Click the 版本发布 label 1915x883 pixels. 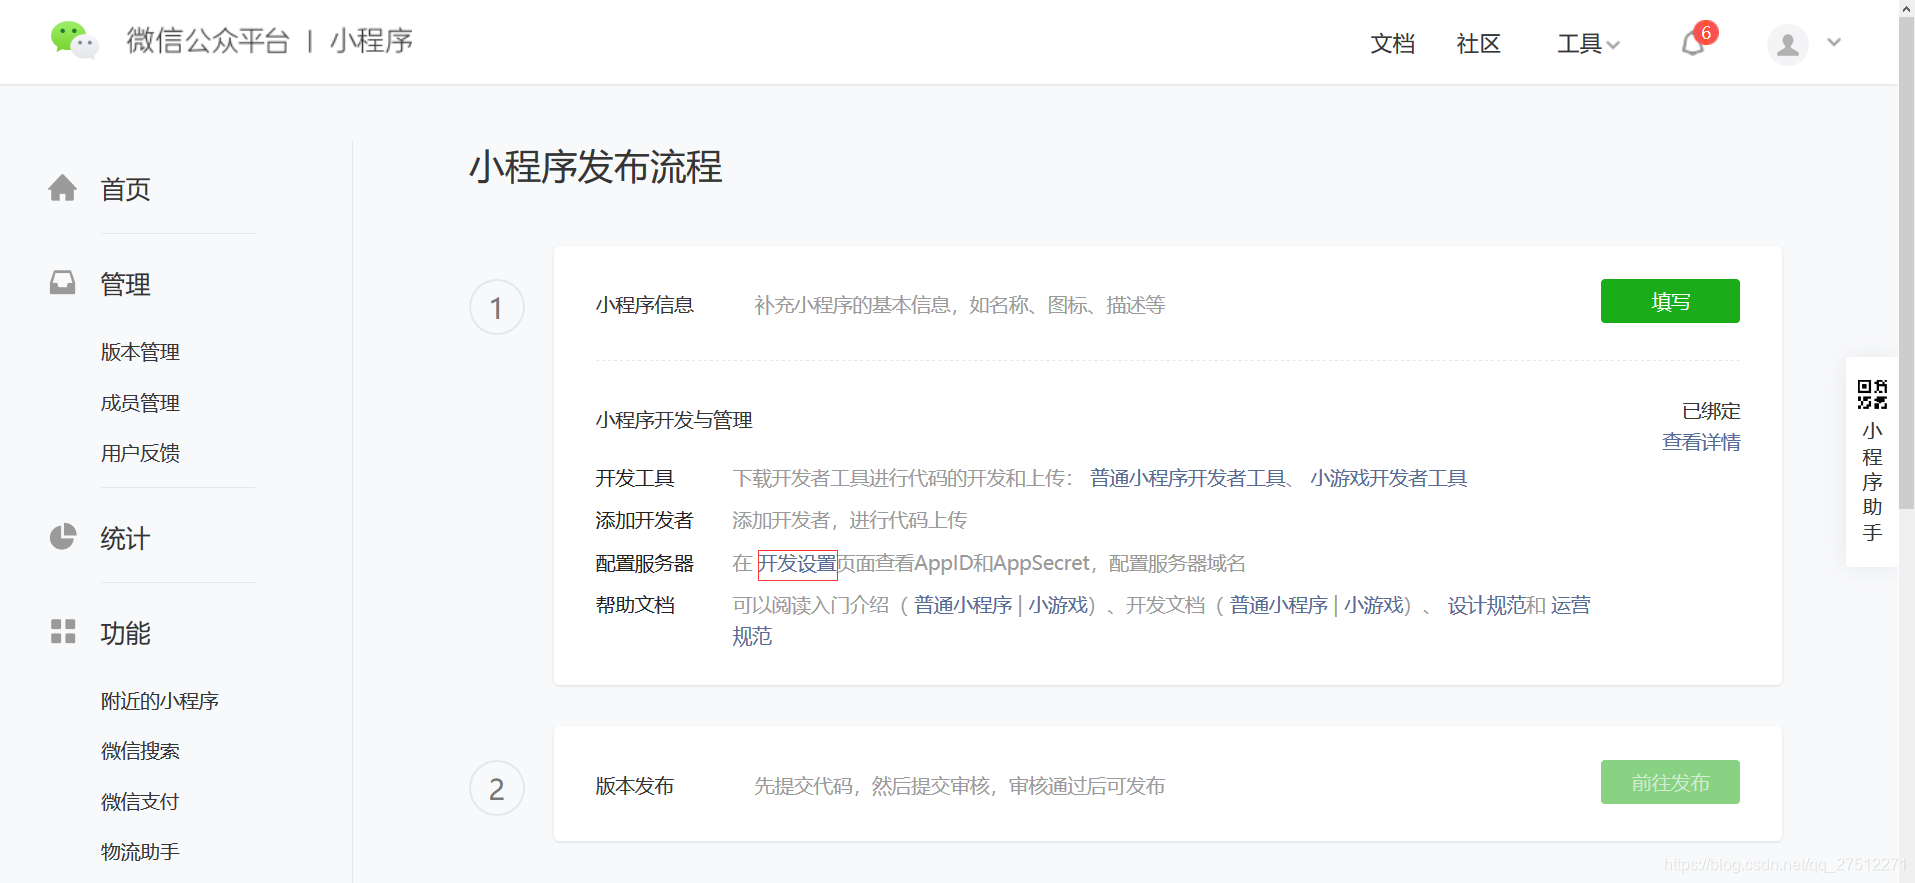635,786
